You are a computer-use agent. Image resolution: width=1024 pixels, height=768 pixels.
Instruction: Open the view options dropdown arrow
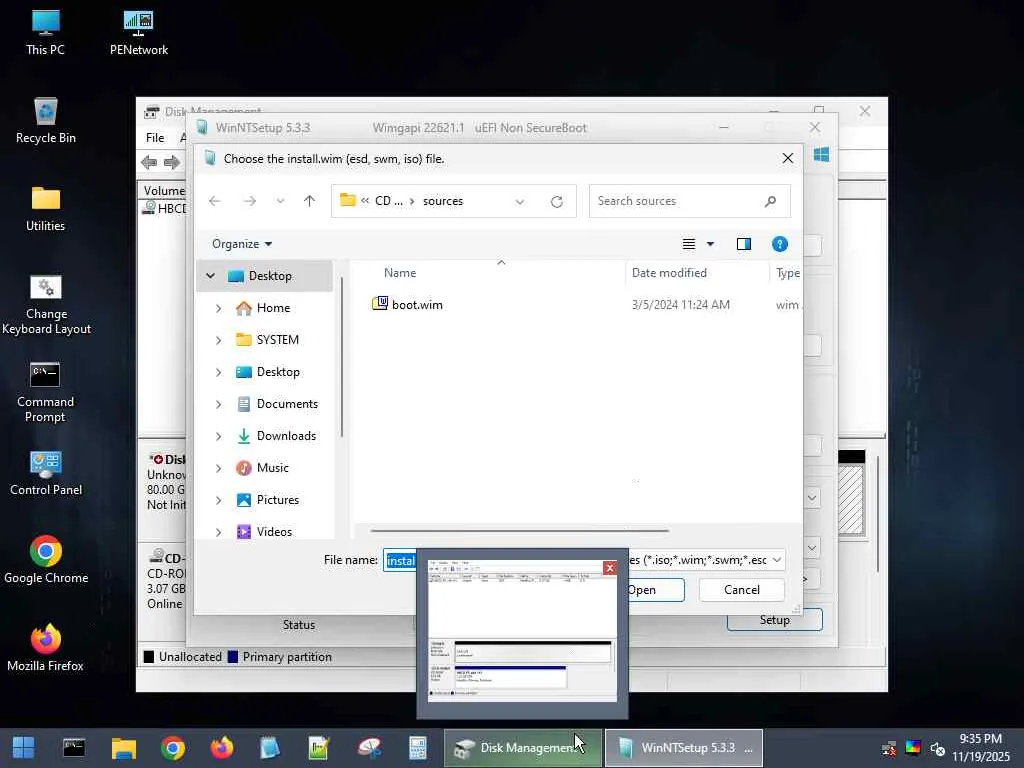pyautogui.click(x=711, y=244)
